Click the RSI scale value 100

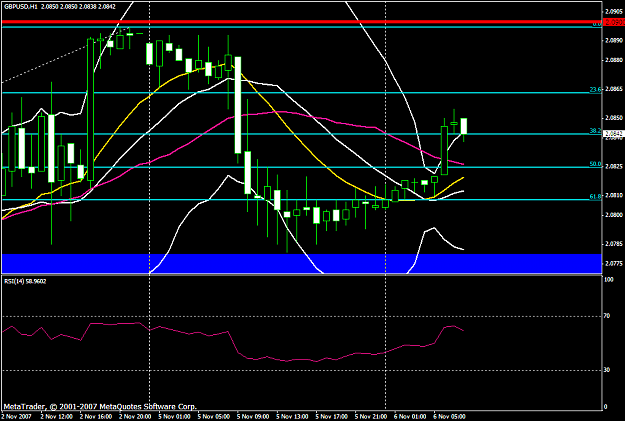pos(609,280)
